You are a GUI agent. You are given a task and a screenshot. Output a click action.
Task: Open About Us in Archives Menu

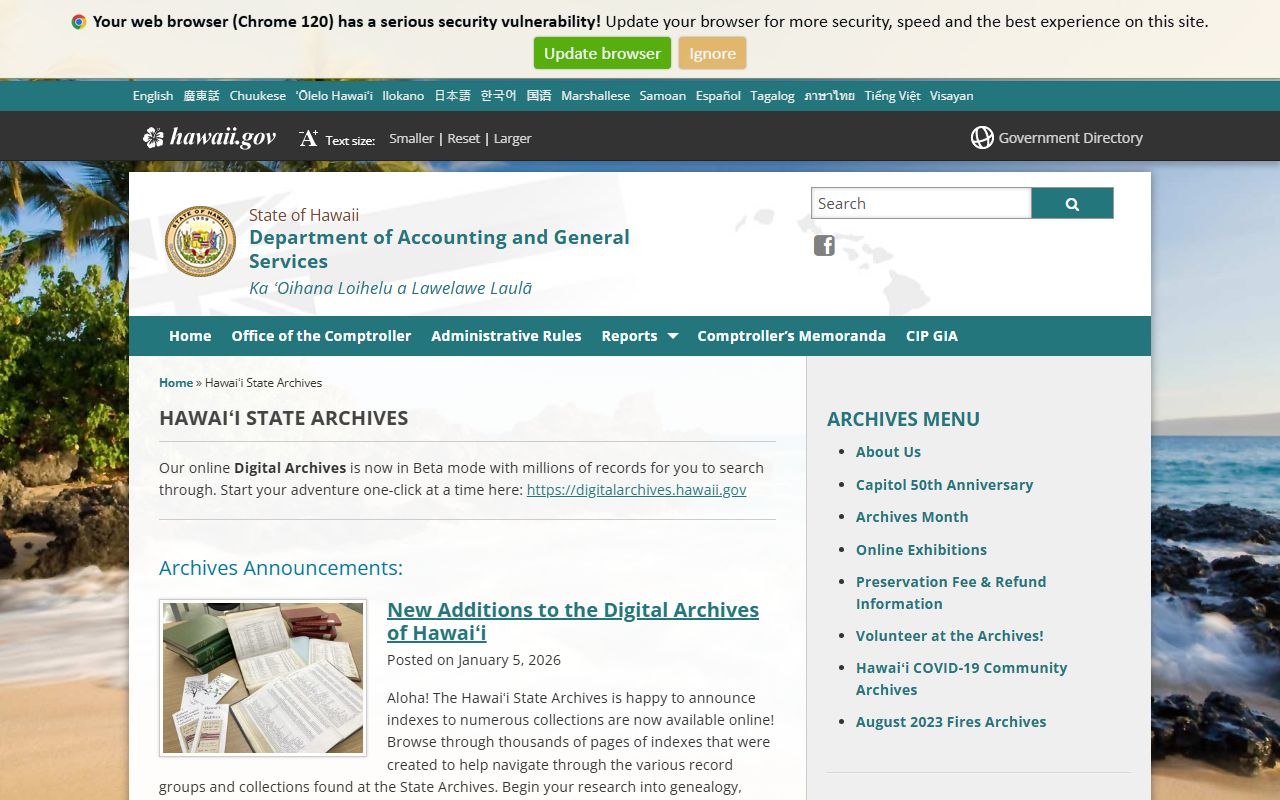click(x=888, y=452)
